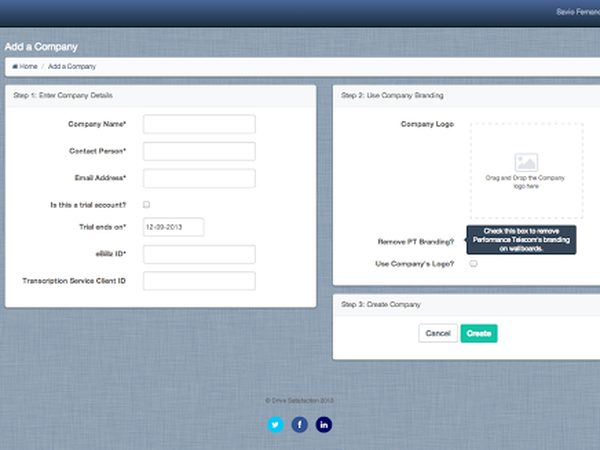The image size is (600, 450).
Task: Click the Is this a trial account? label
Action: click(88, 205)
